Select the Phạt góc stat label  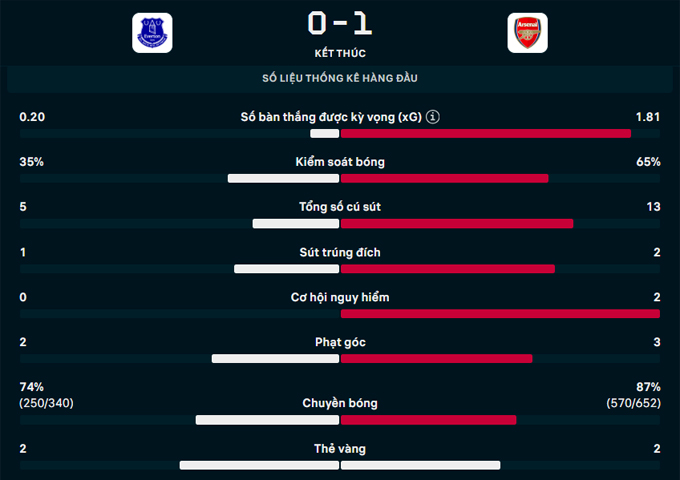pyautogui.click(x=340, y=343)
